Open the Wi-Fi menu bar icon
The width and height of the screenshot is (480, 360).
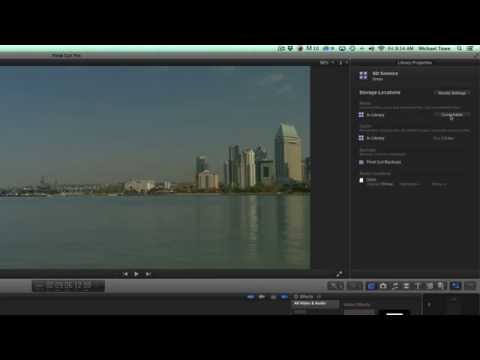click(381, 49)
